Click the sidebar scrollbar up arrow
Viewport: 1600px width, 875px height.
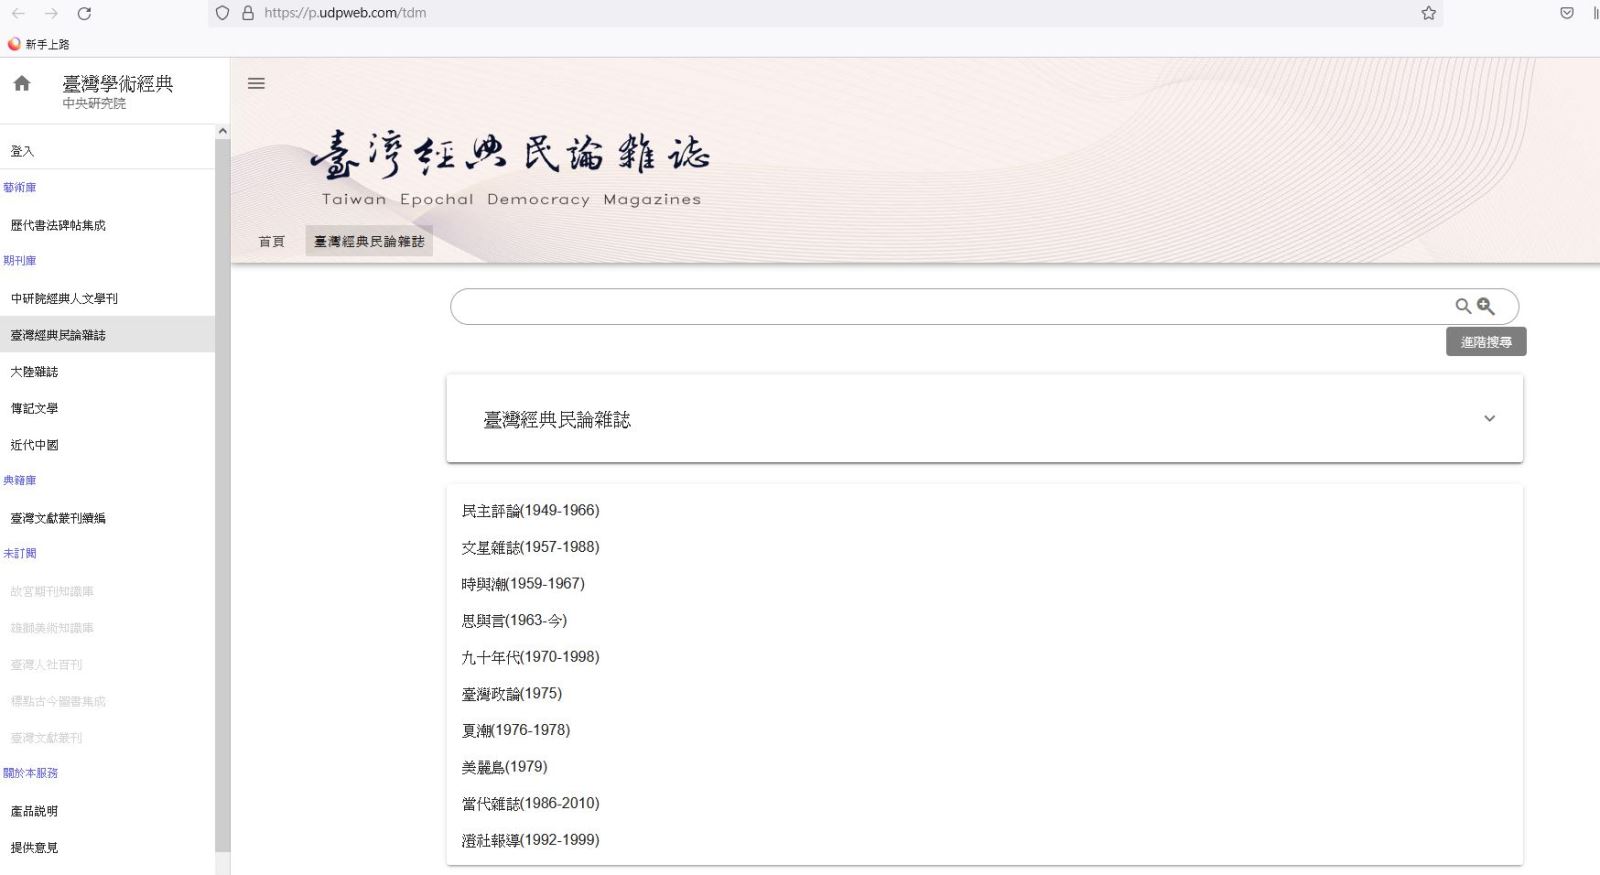222,131
